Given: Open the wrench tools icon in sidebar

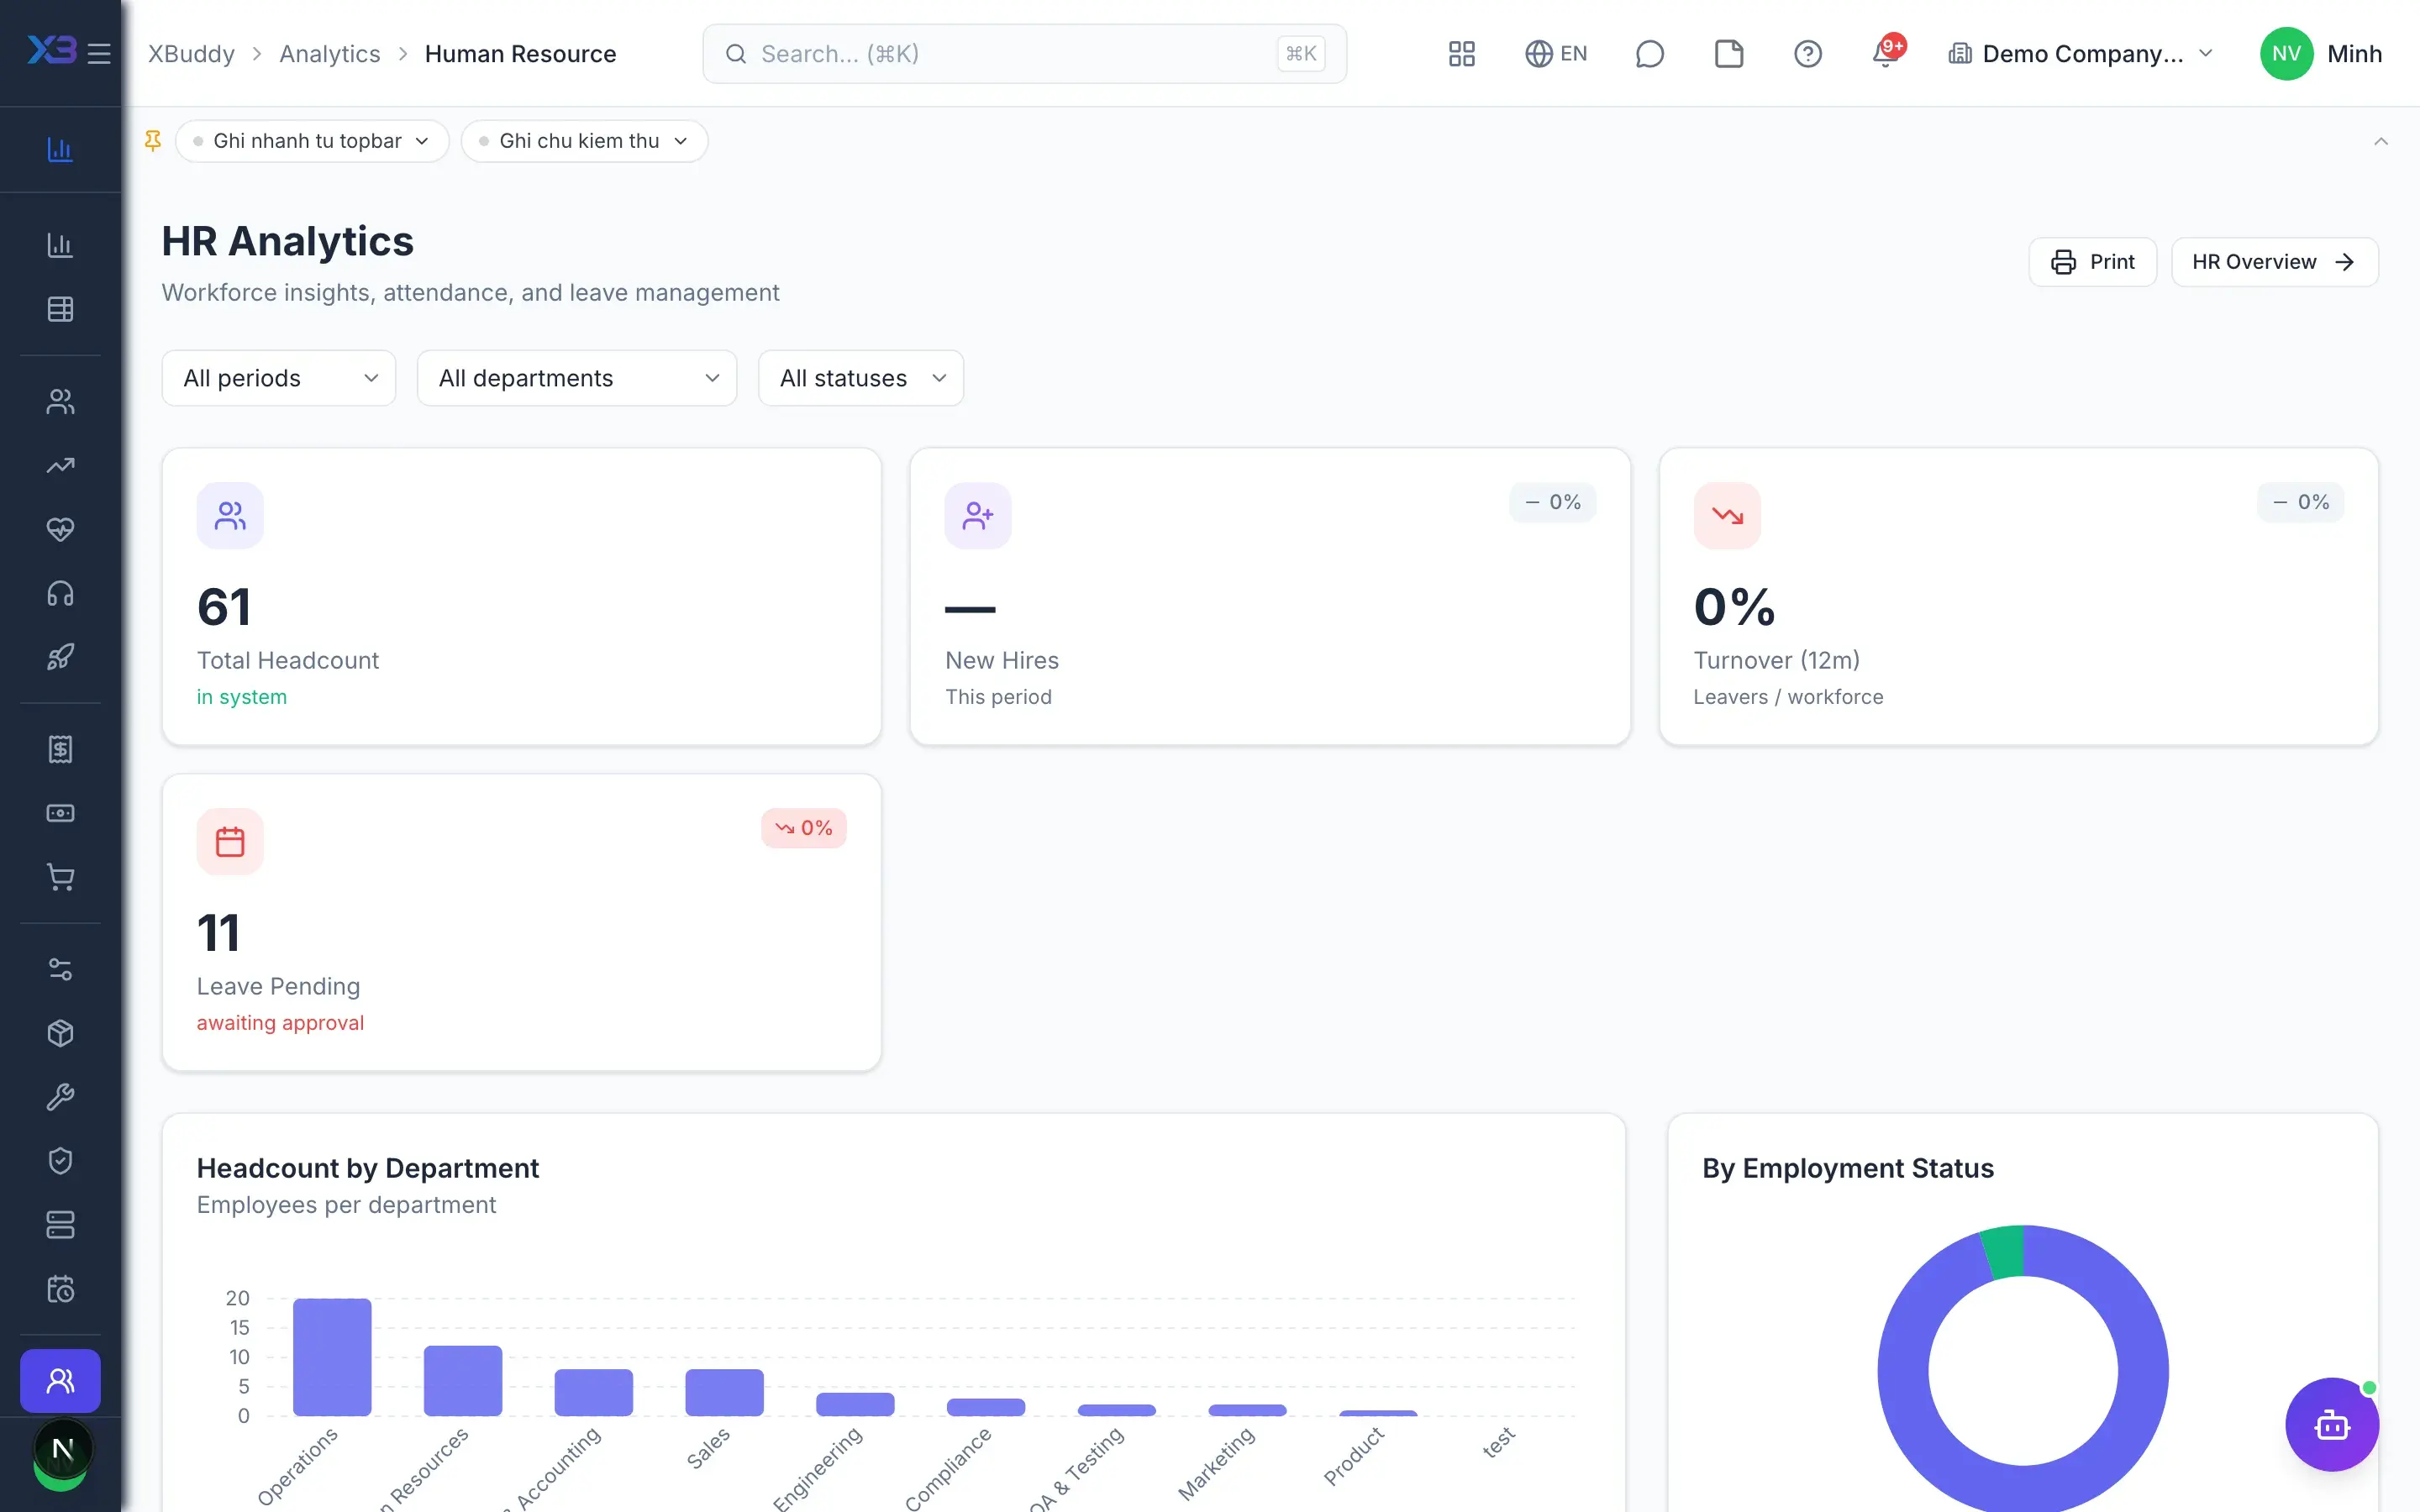Looking at the screenshot, I should 60,1097.
